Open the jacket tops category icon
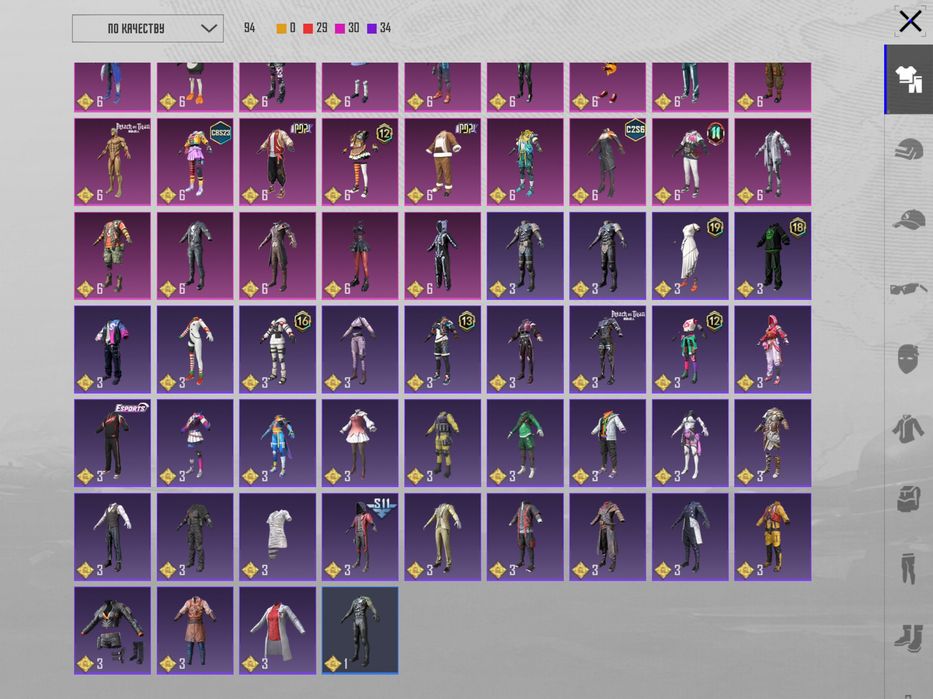933x699 pixels. point(909,429)
